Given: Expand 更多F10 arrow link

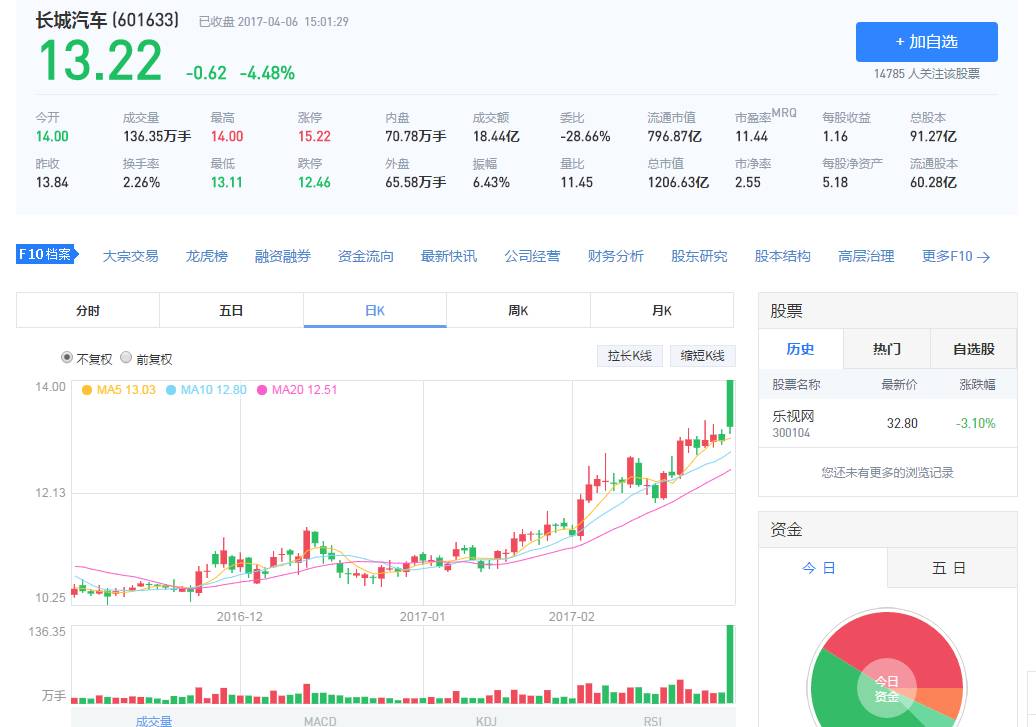Looking at the screenshot, I should point(955,256).
